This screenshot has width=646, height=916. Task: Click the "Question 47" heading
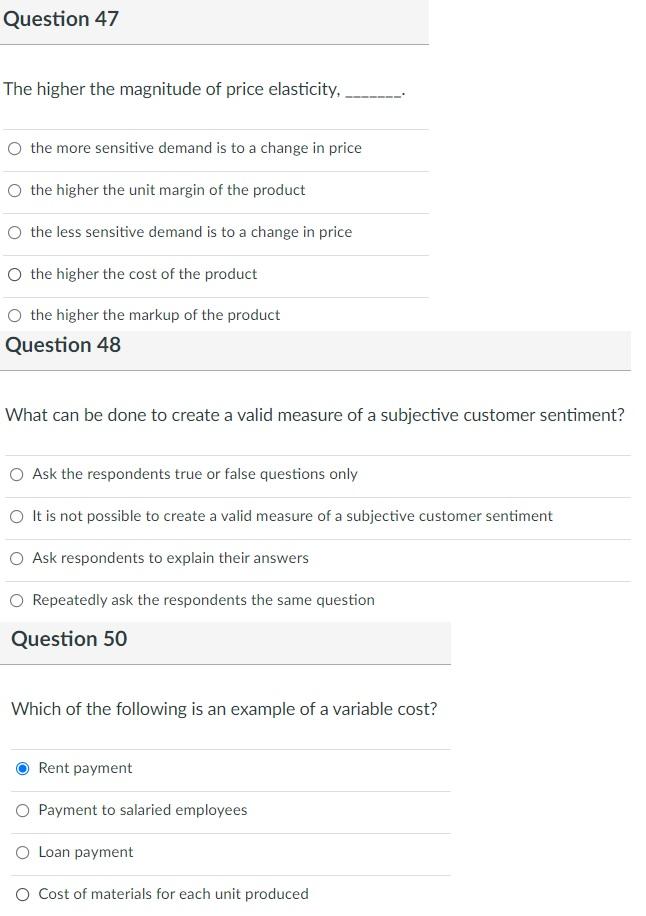tap(61, 18)
